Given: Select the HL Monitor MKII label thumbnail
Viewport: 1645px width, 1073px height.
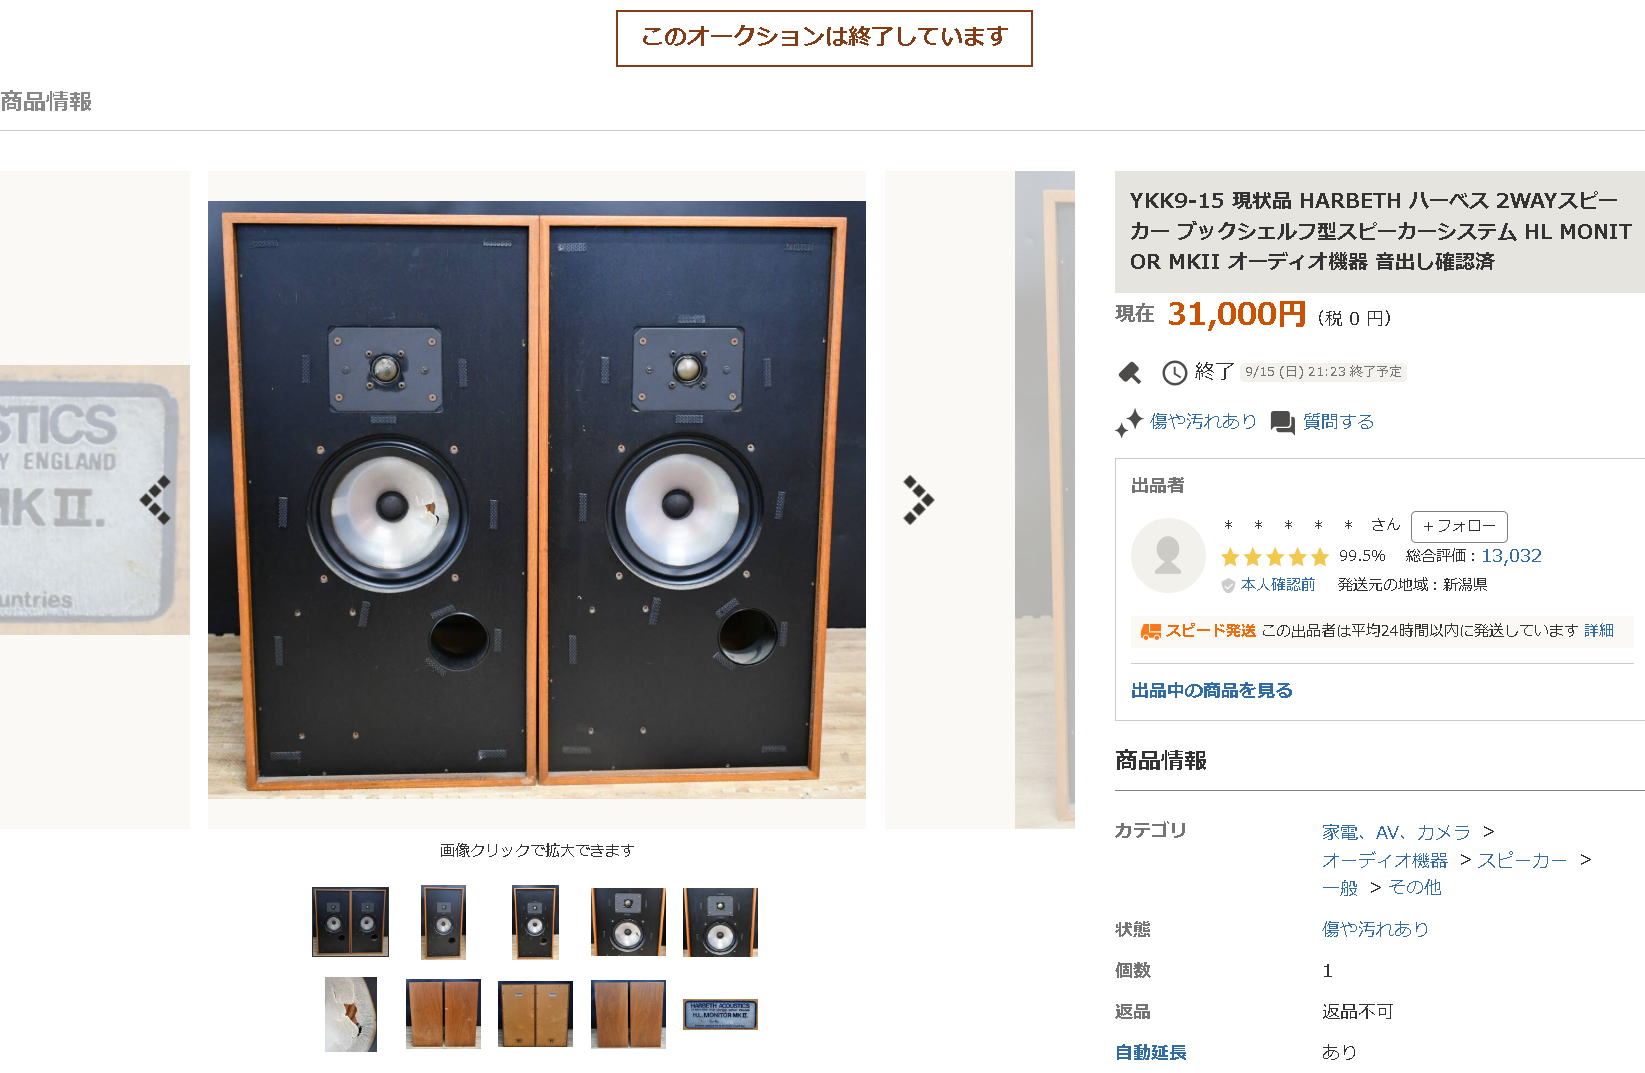Looking at the screenshot, I should (x=720, y=1014).
